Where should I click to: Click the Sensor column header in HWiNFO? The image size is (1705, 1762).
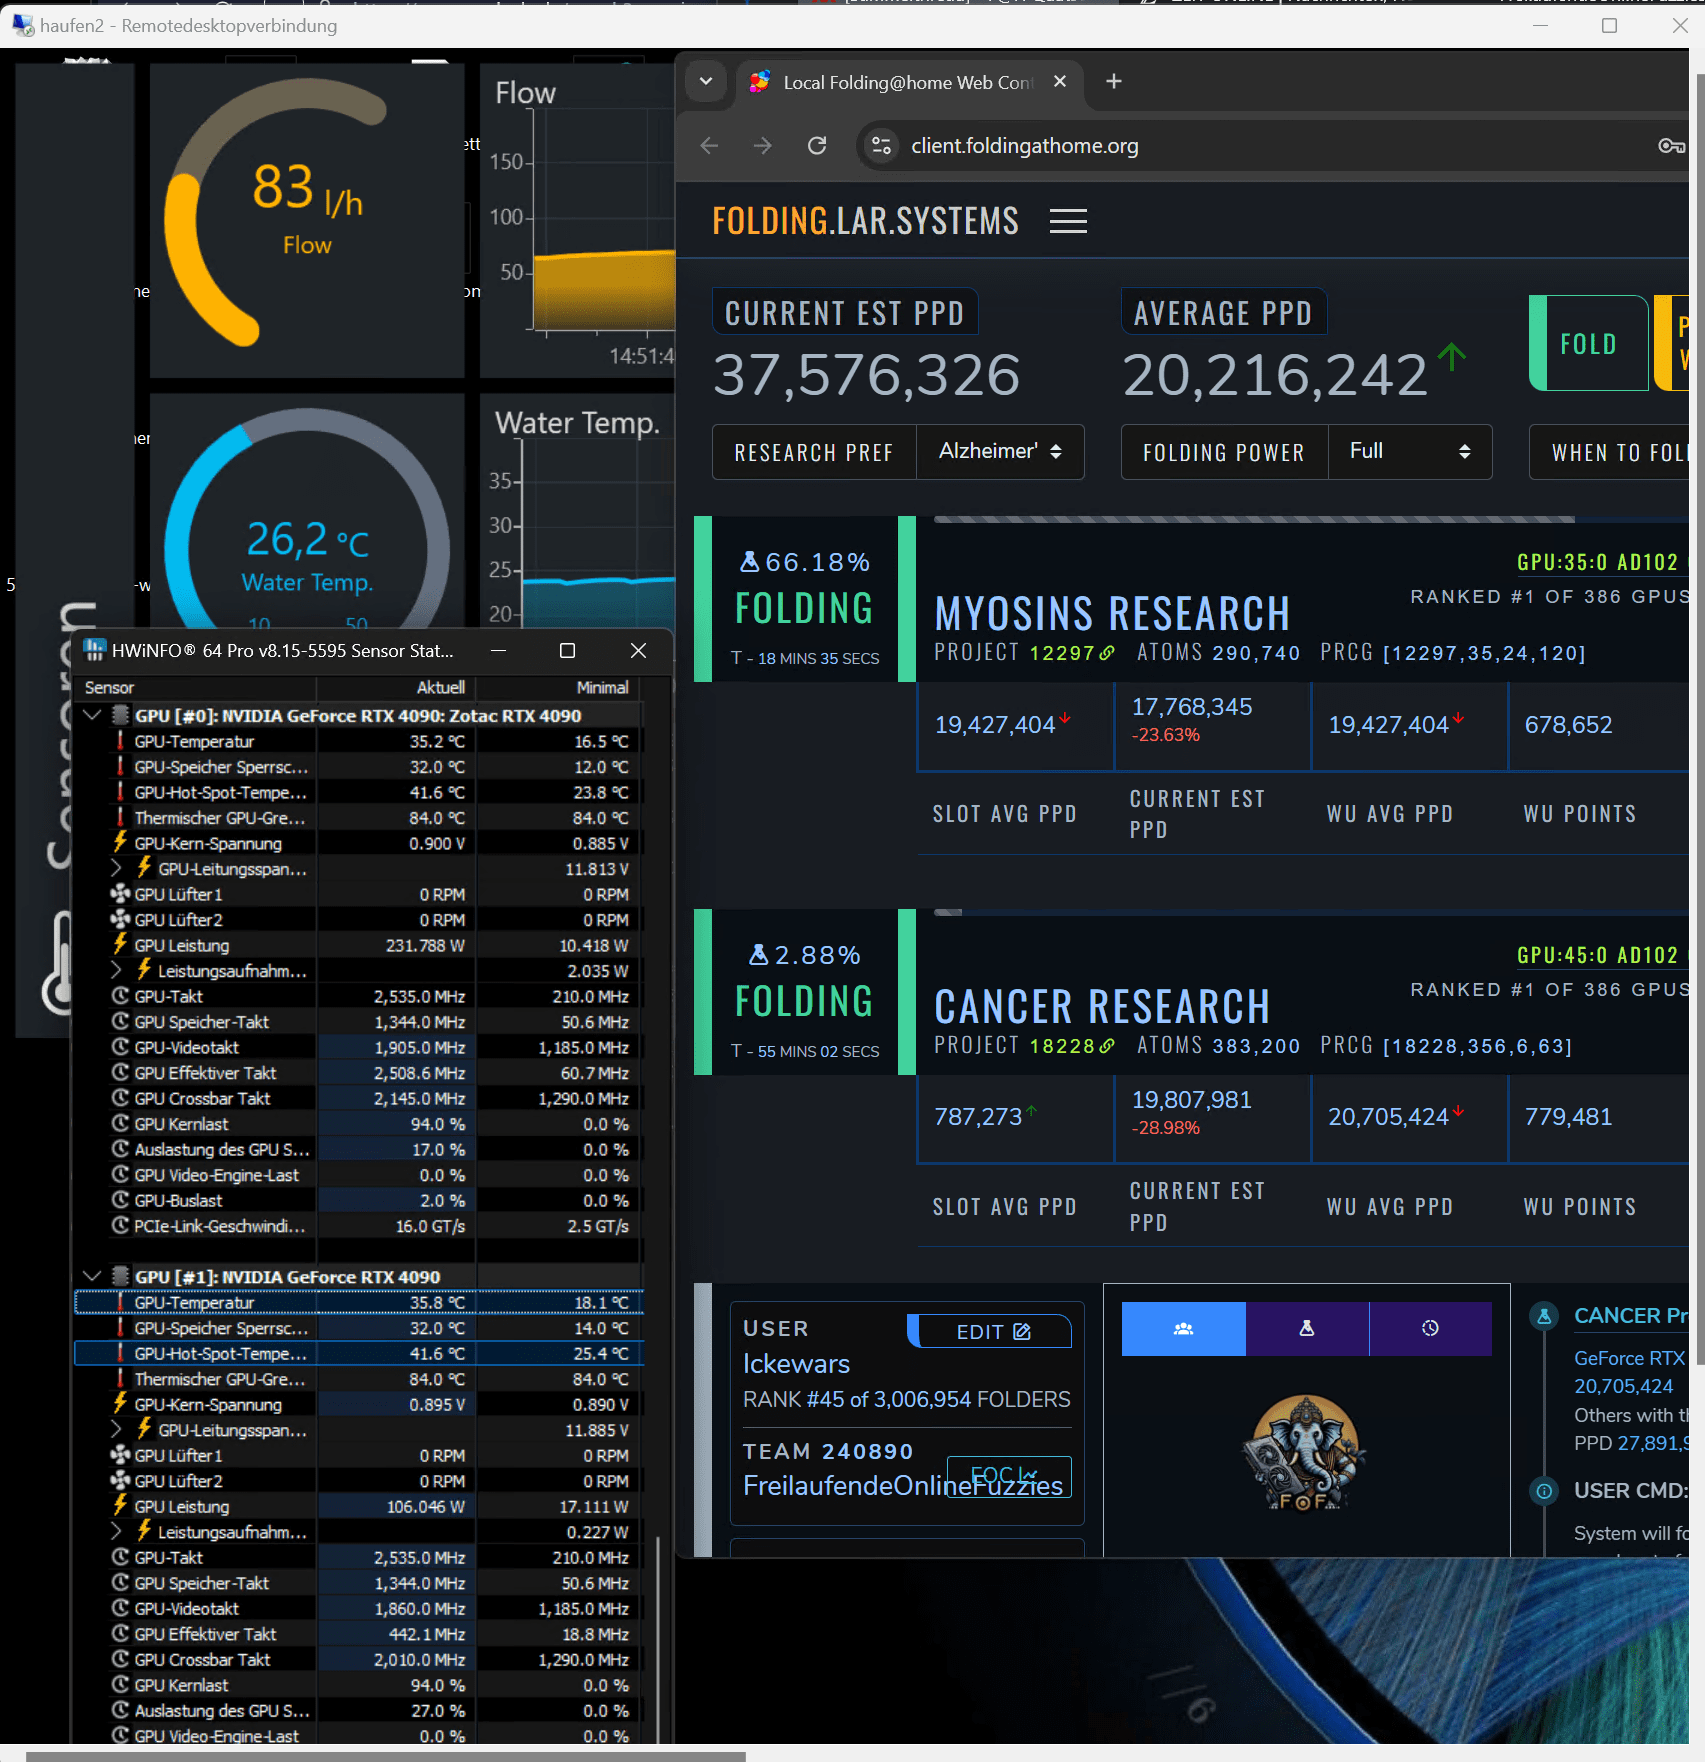click(196, 688)
